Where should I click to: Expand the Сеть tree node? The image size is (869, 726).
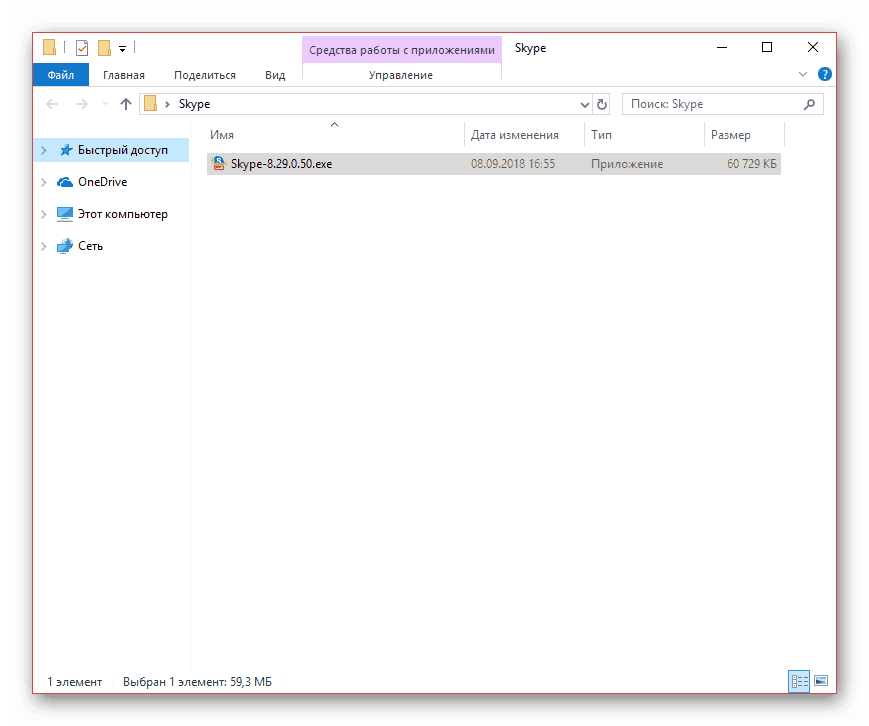click(44, 246)
